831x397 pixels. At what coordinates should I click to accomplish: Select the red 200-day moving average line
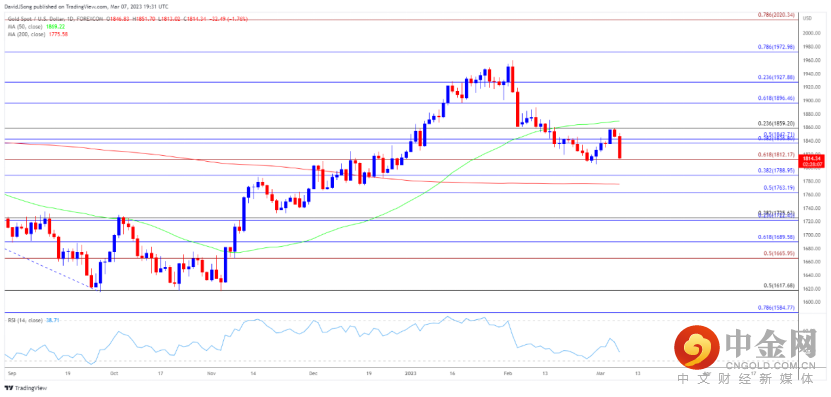point(318,170)
